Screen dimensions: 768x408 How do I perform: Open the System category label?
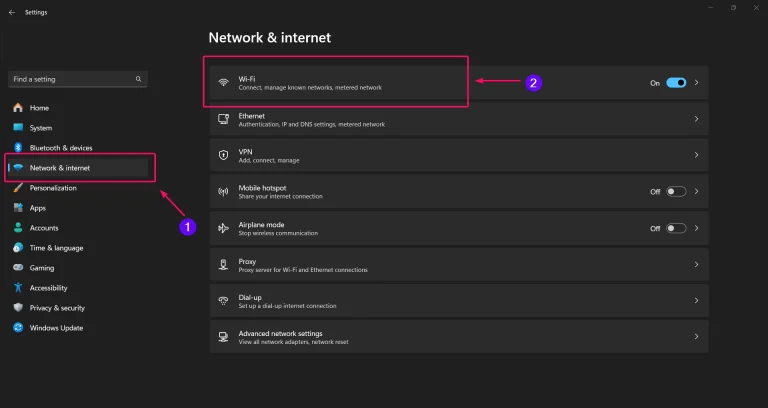[41, 128]
